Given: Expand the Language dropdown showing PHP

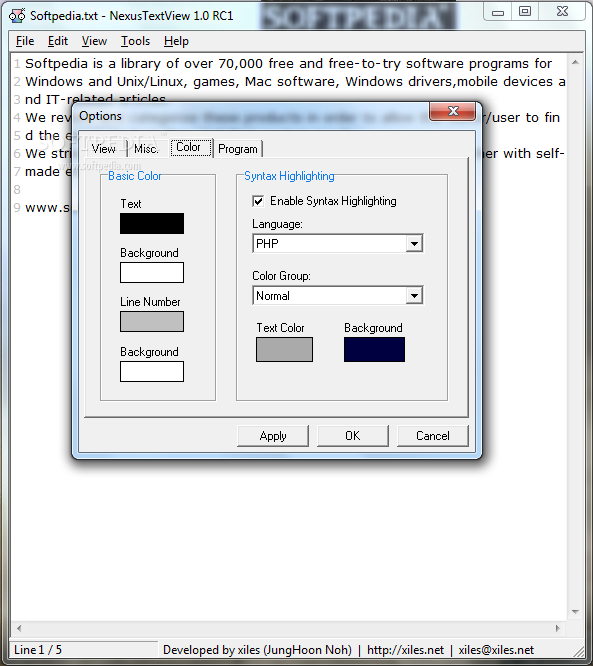Looking at the screenshot, I should pyautogui.click(x=414, y=244).
